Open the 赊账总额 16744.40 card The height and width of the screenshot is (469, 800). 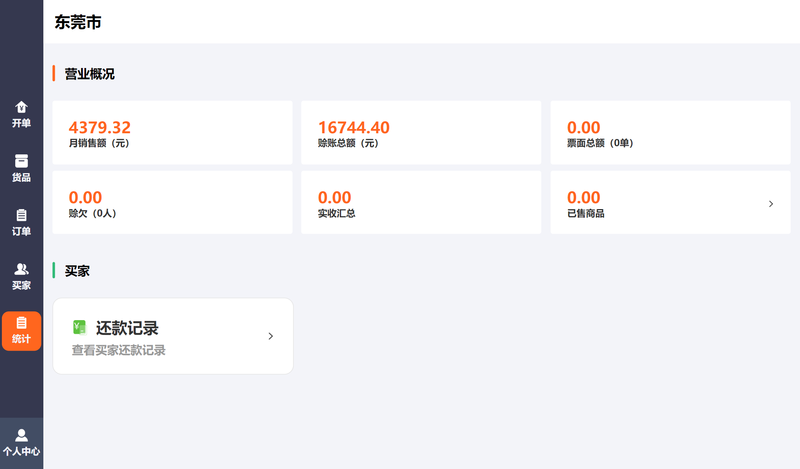[x=421, y=132]
